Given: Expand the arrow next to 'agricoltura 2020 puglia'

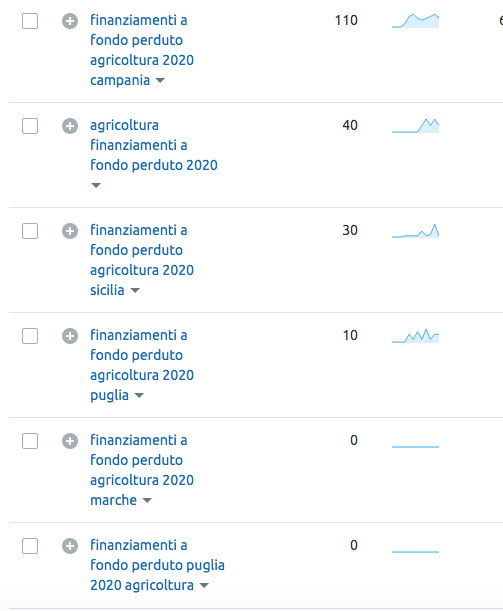Looking at the screenshot, I should (139, 396).
